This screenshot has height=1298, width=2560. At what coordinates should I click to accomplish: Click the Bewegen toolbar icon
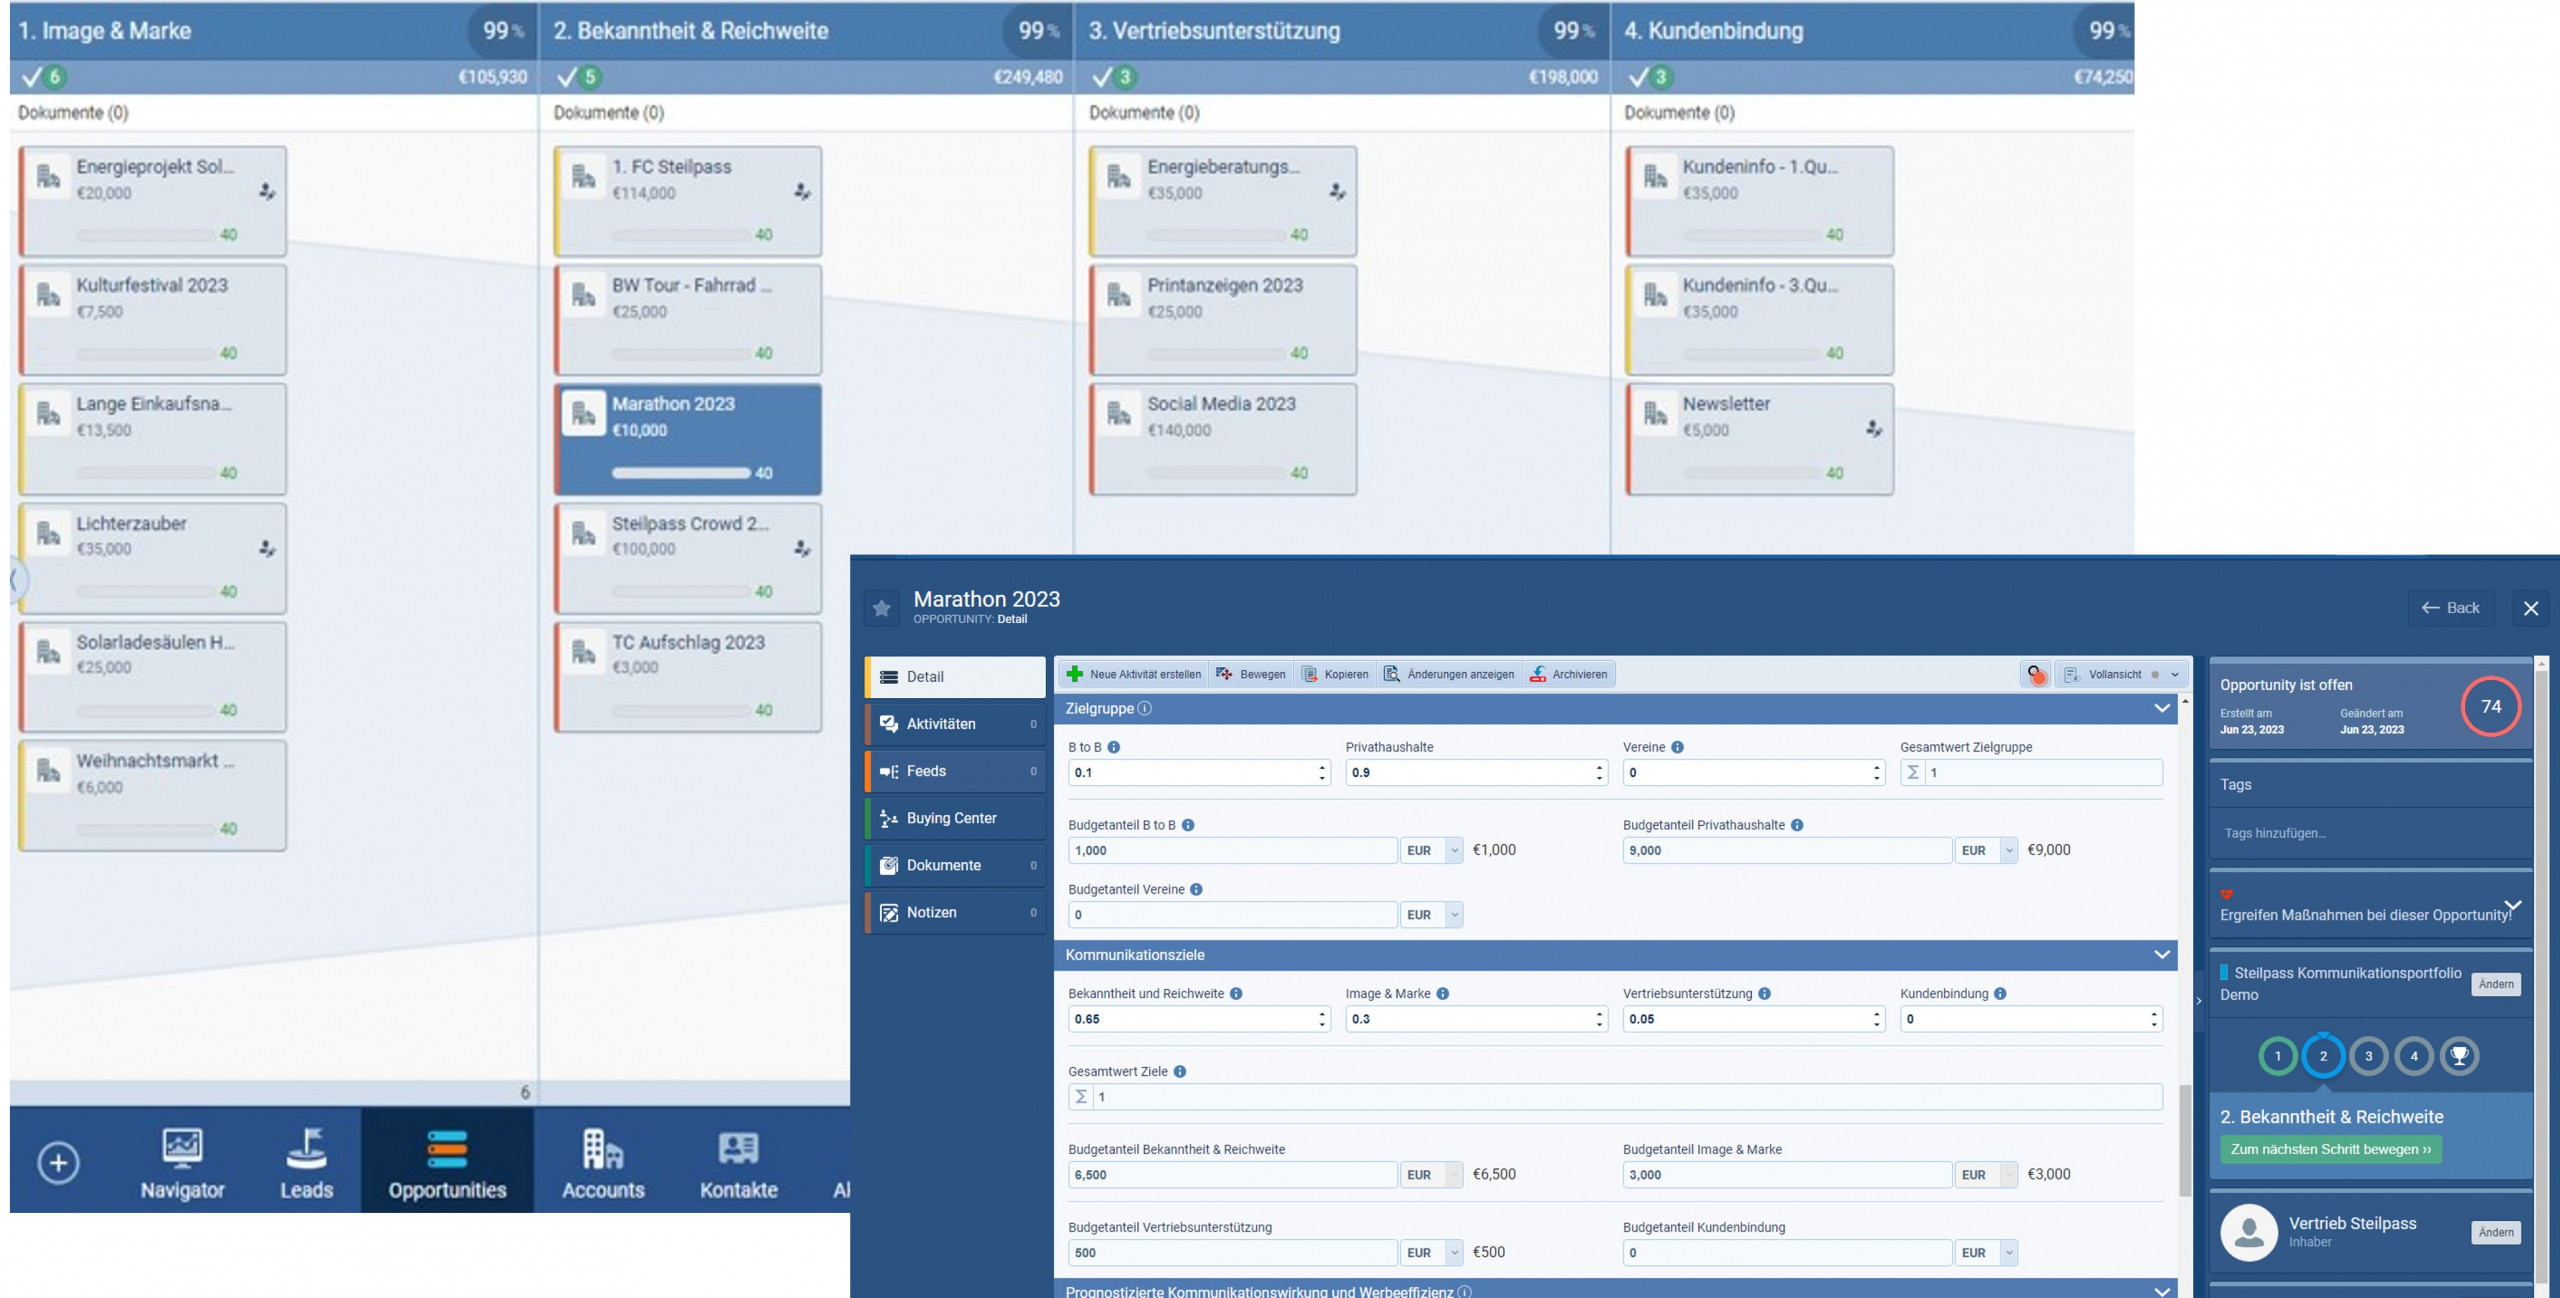[1224, 674]
